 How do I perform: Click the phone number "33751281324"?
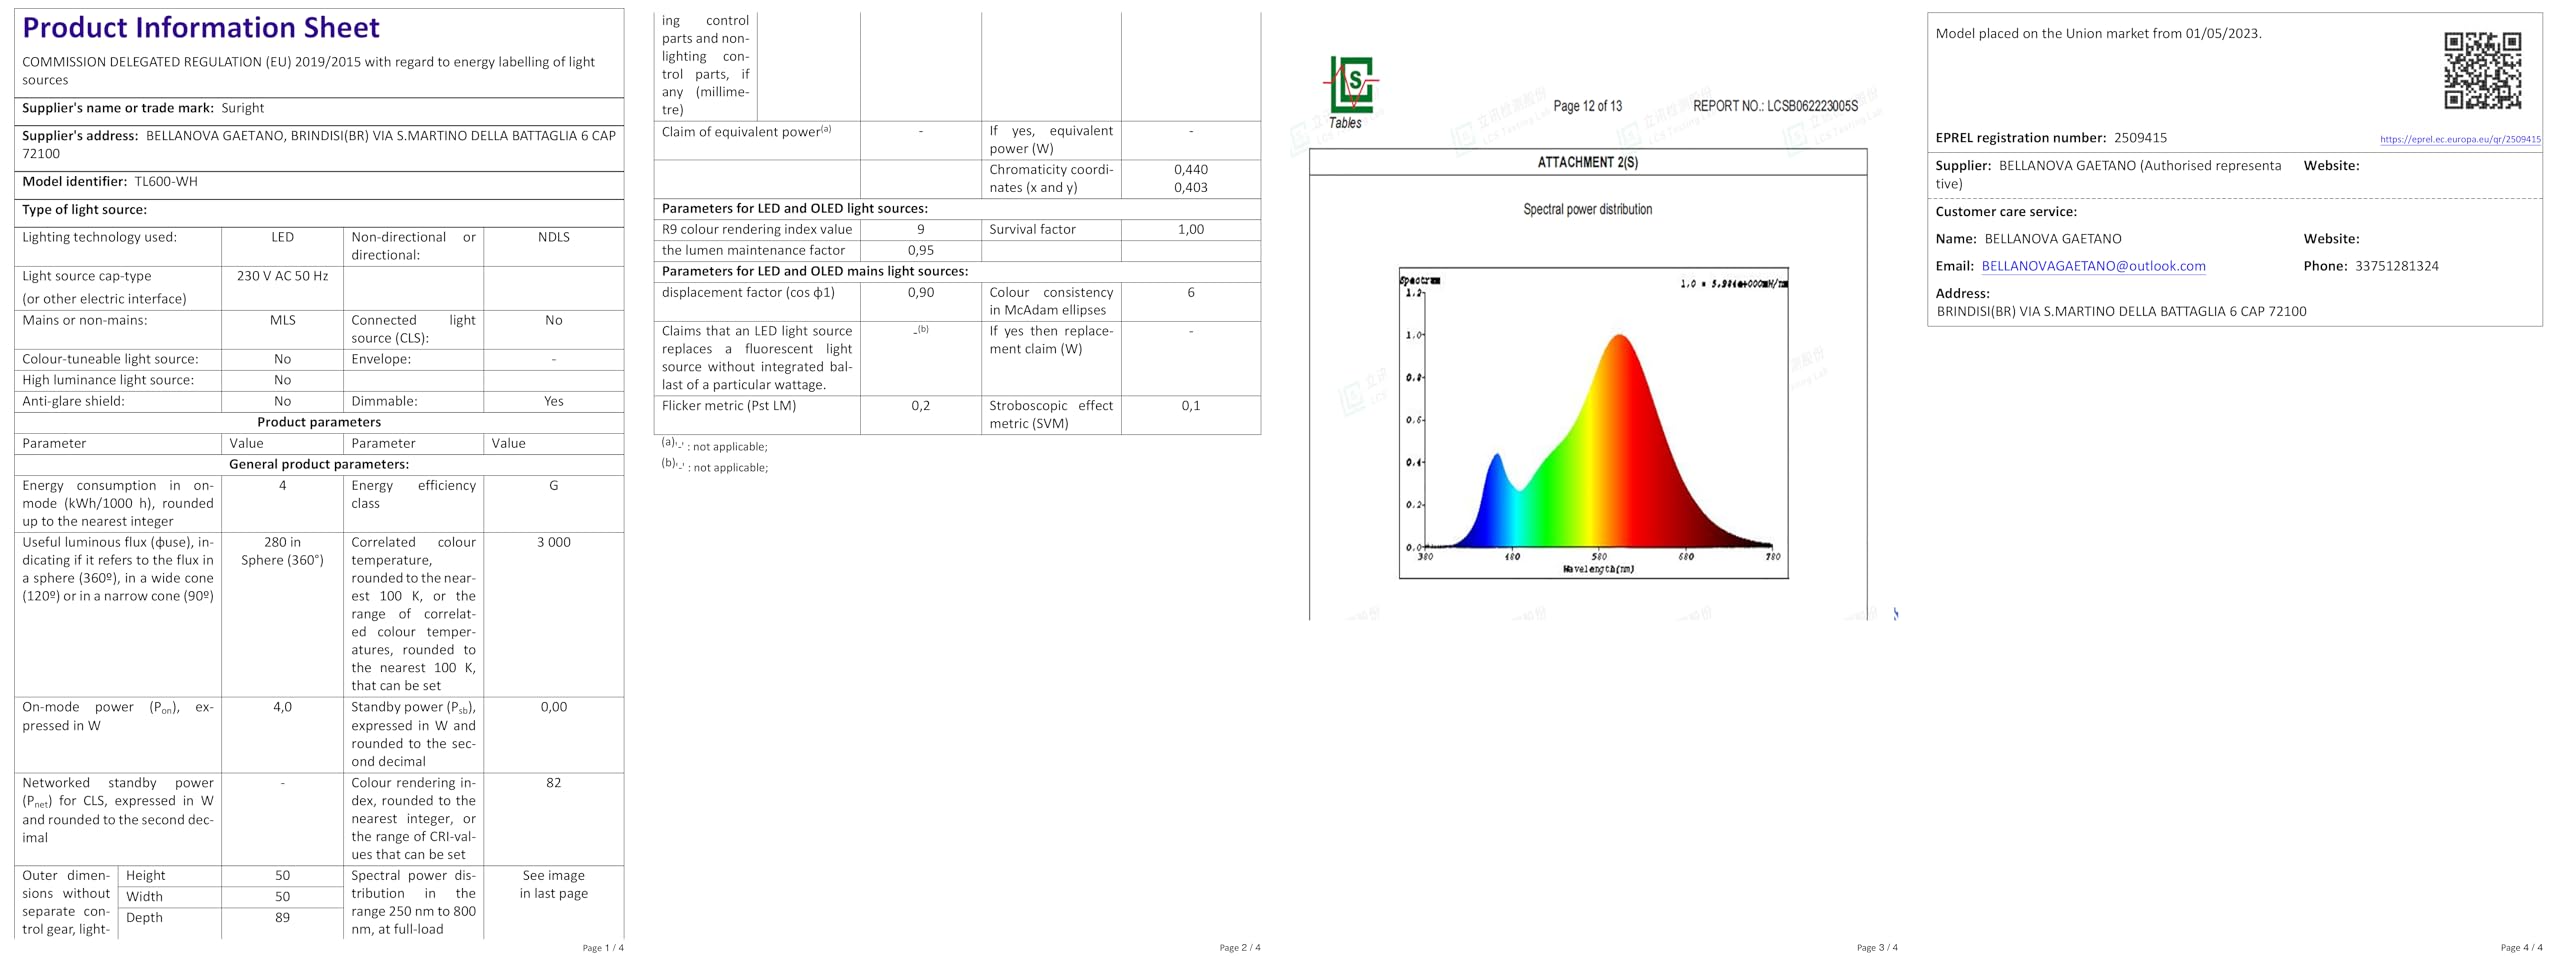[x=2397, y=266]
